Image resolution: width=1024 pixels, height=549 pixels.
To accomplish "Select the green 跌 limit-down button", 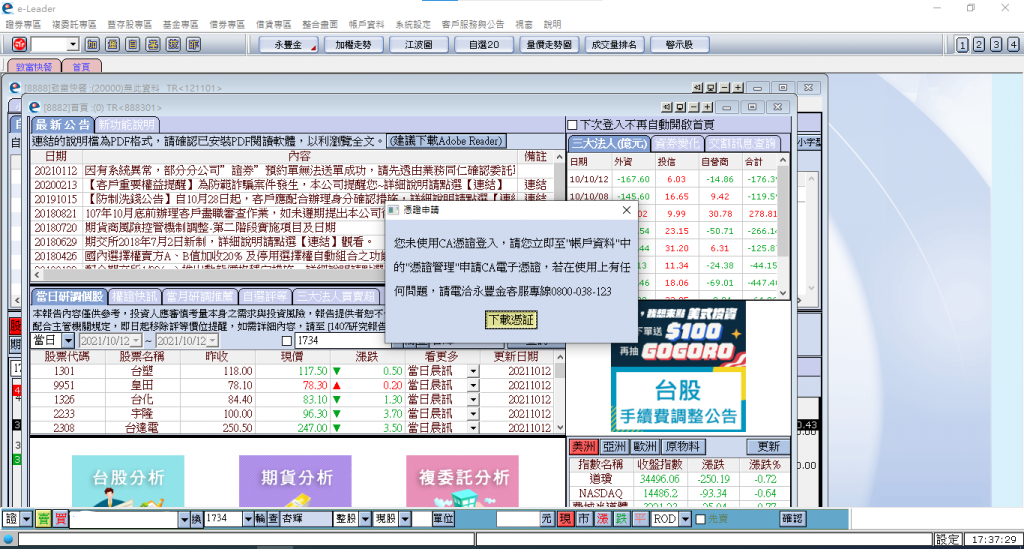I will 621,519.
